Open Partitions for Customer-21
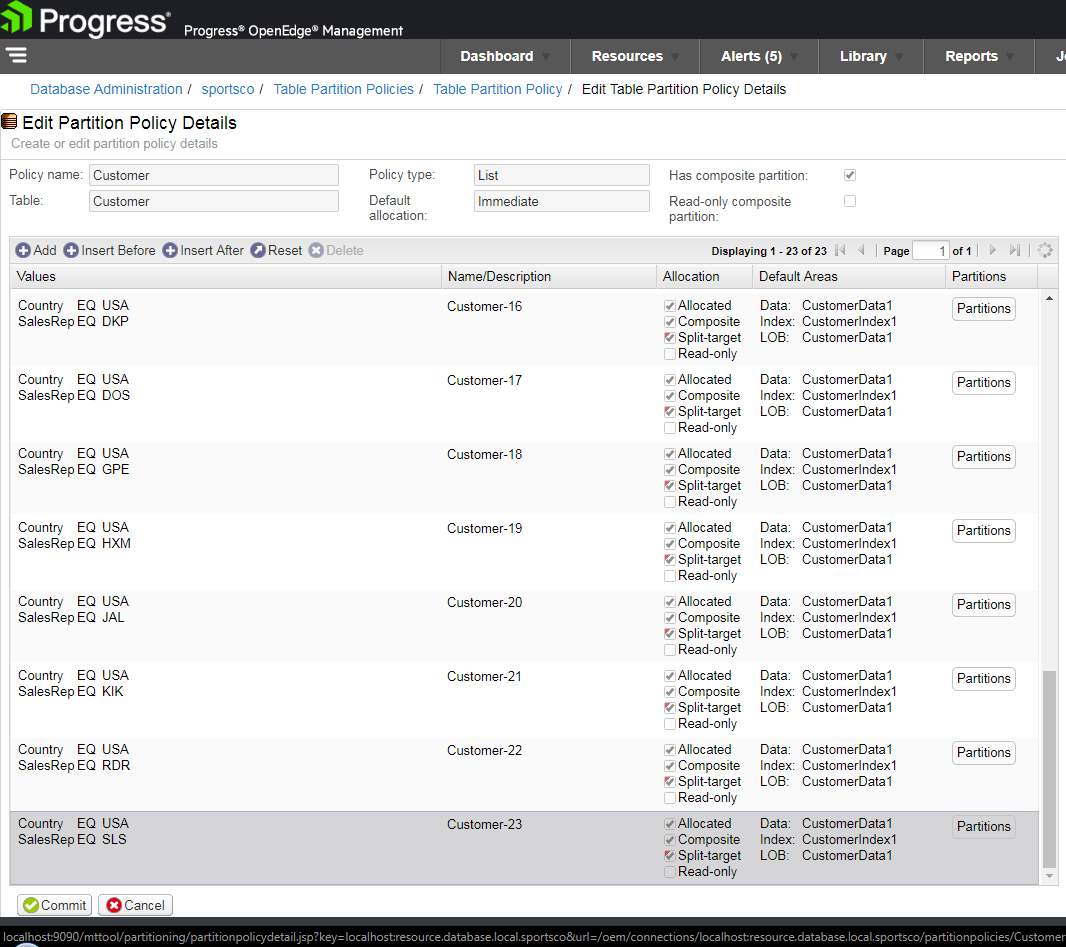 tap(984, 679)
